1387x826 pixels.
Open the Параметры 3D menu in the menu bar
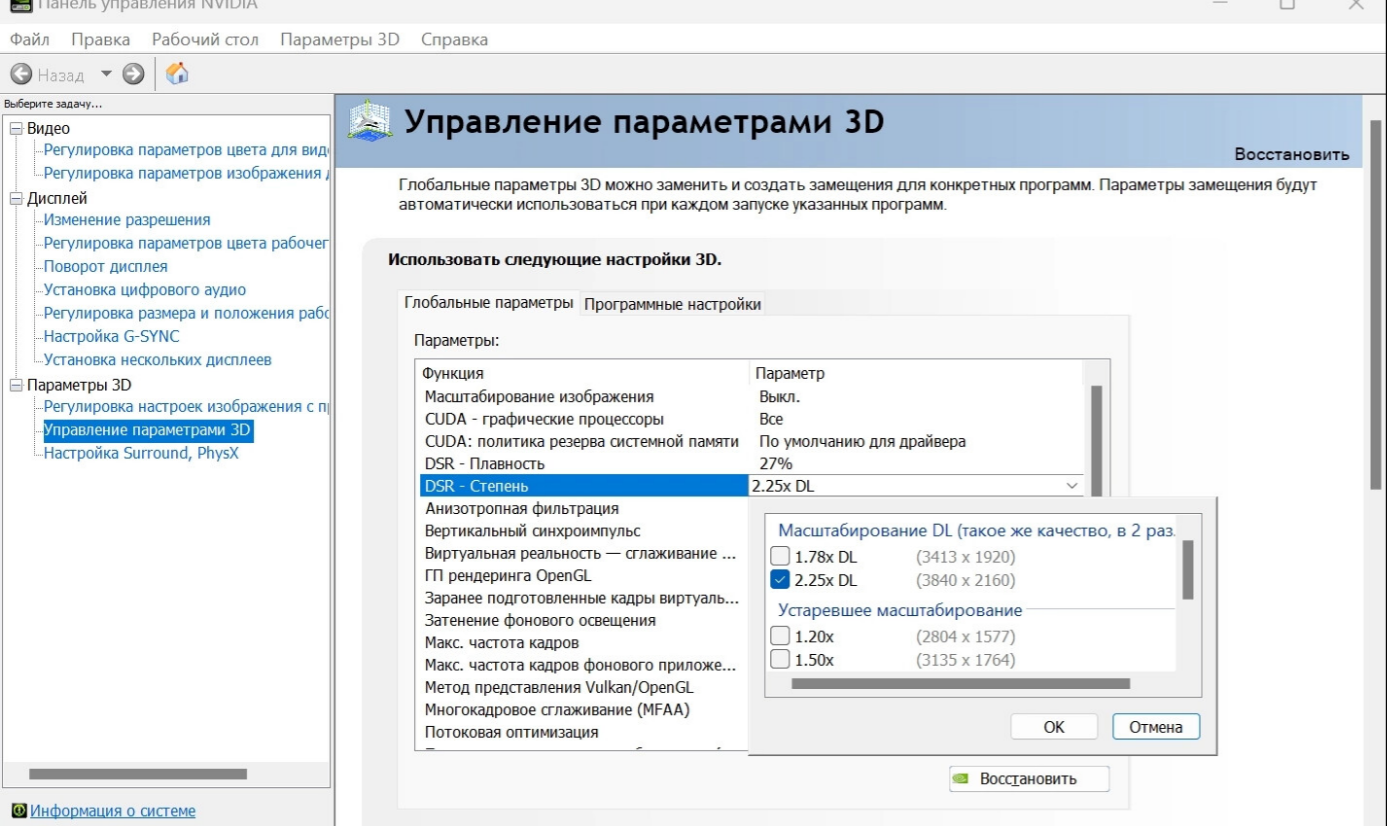point(340,40)
